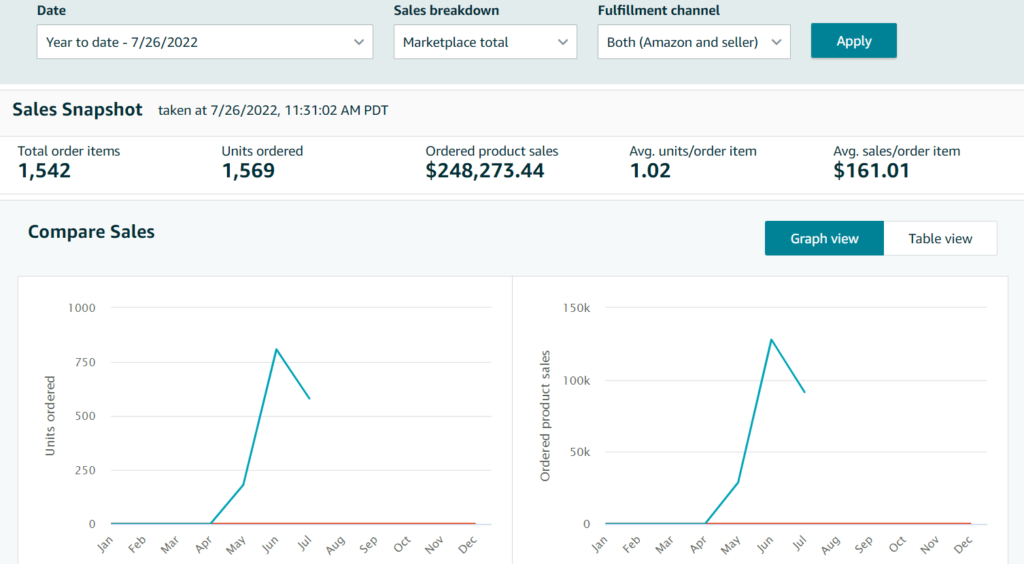The width and height of the screenshot is (1024, 564).
Task: Click the Date dropdown chevron arrow
Action: (359, 42)
